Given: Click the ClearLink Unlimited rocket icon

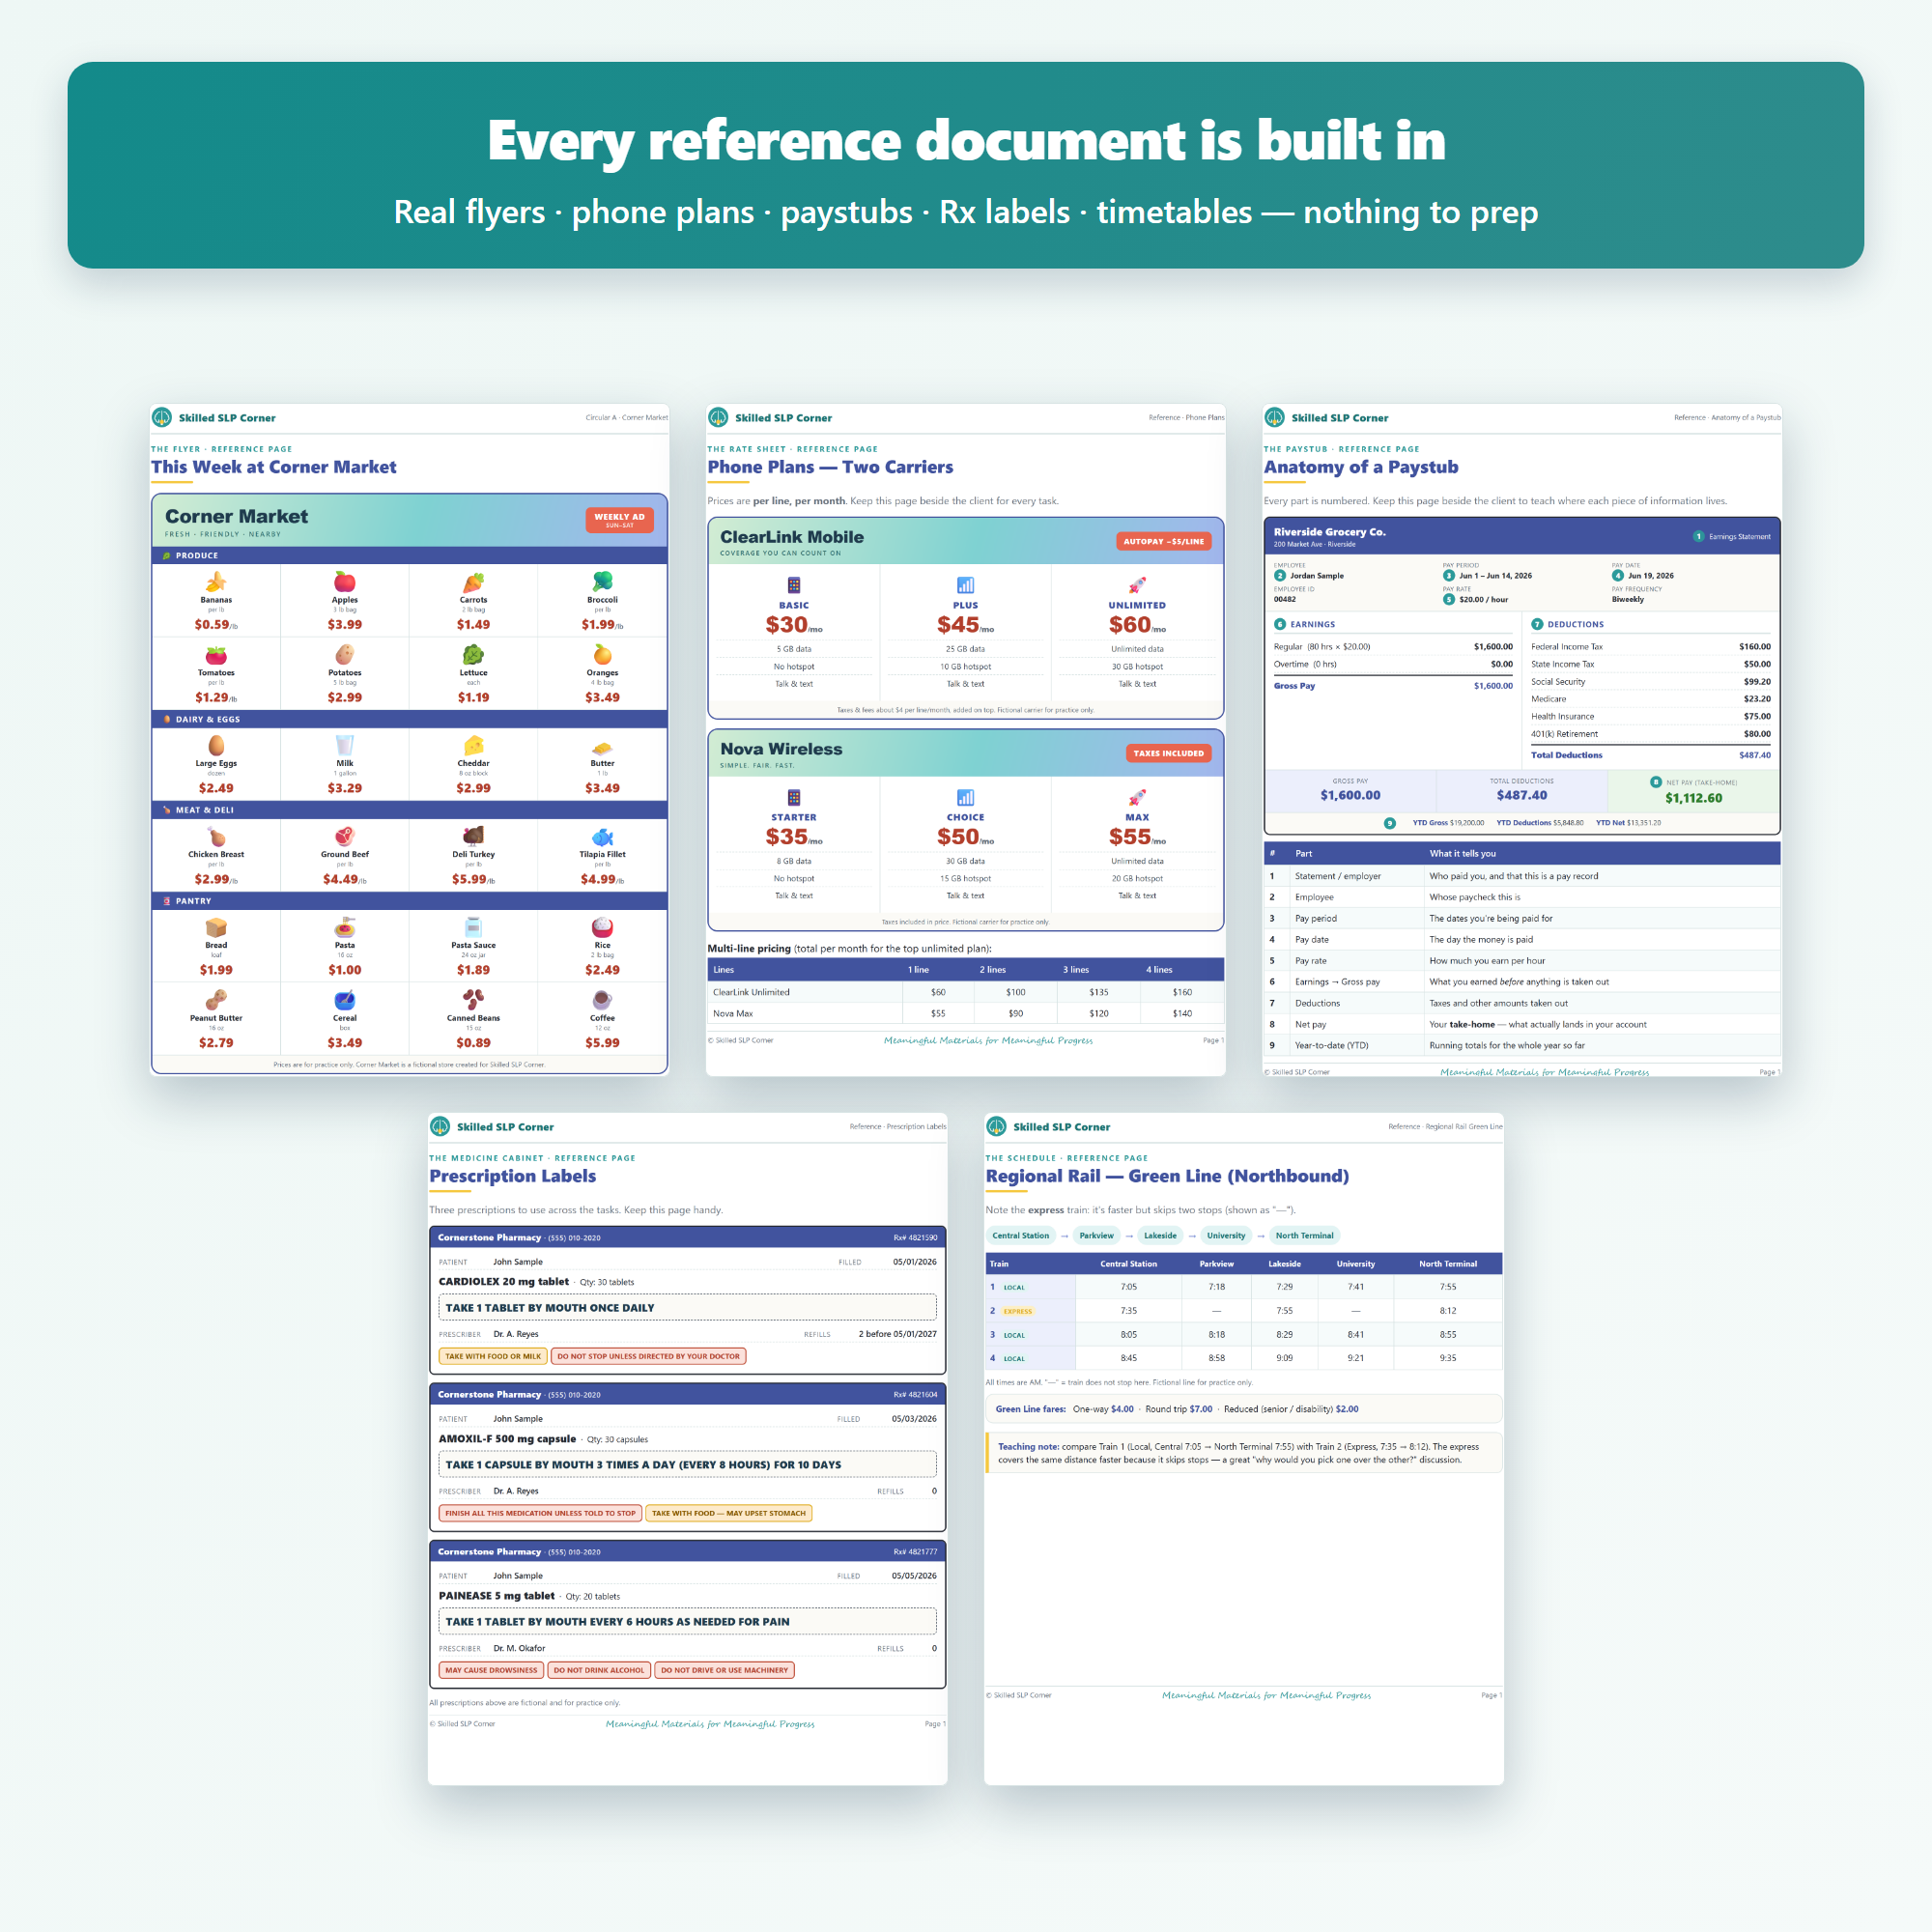Looking at the screenshot, I should click(x=1137, y=585).
